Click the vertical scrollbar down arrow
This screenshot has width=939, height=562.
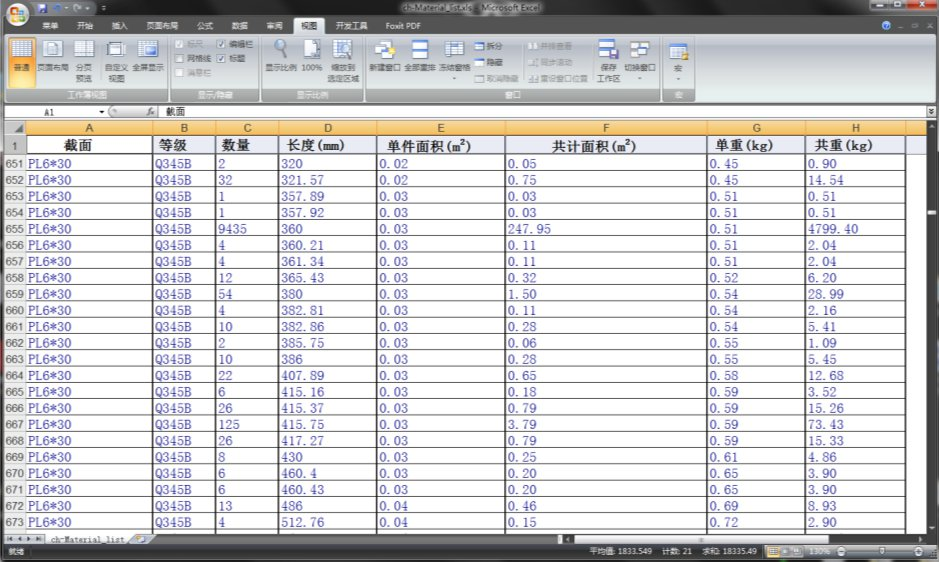click(x=931, y=528)
